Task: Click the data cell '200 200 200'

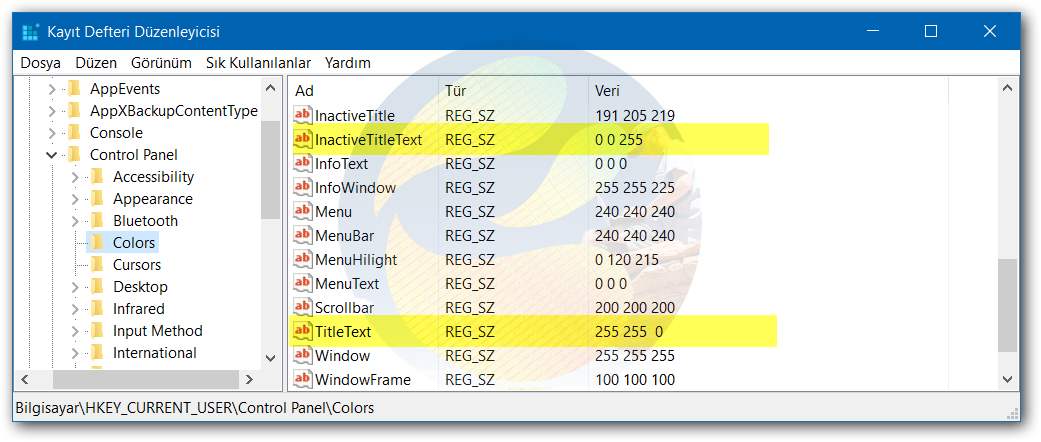Action: point(635,308)
